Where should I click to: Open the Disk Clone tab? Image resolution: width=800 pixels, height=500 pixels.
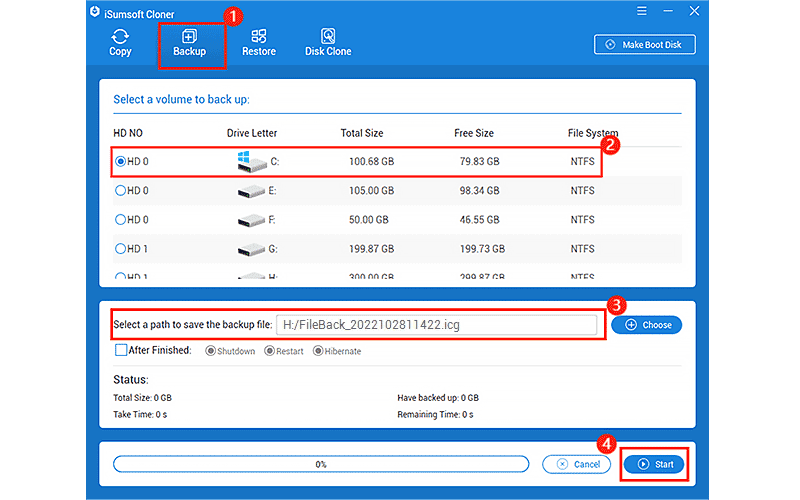point(328,42)
